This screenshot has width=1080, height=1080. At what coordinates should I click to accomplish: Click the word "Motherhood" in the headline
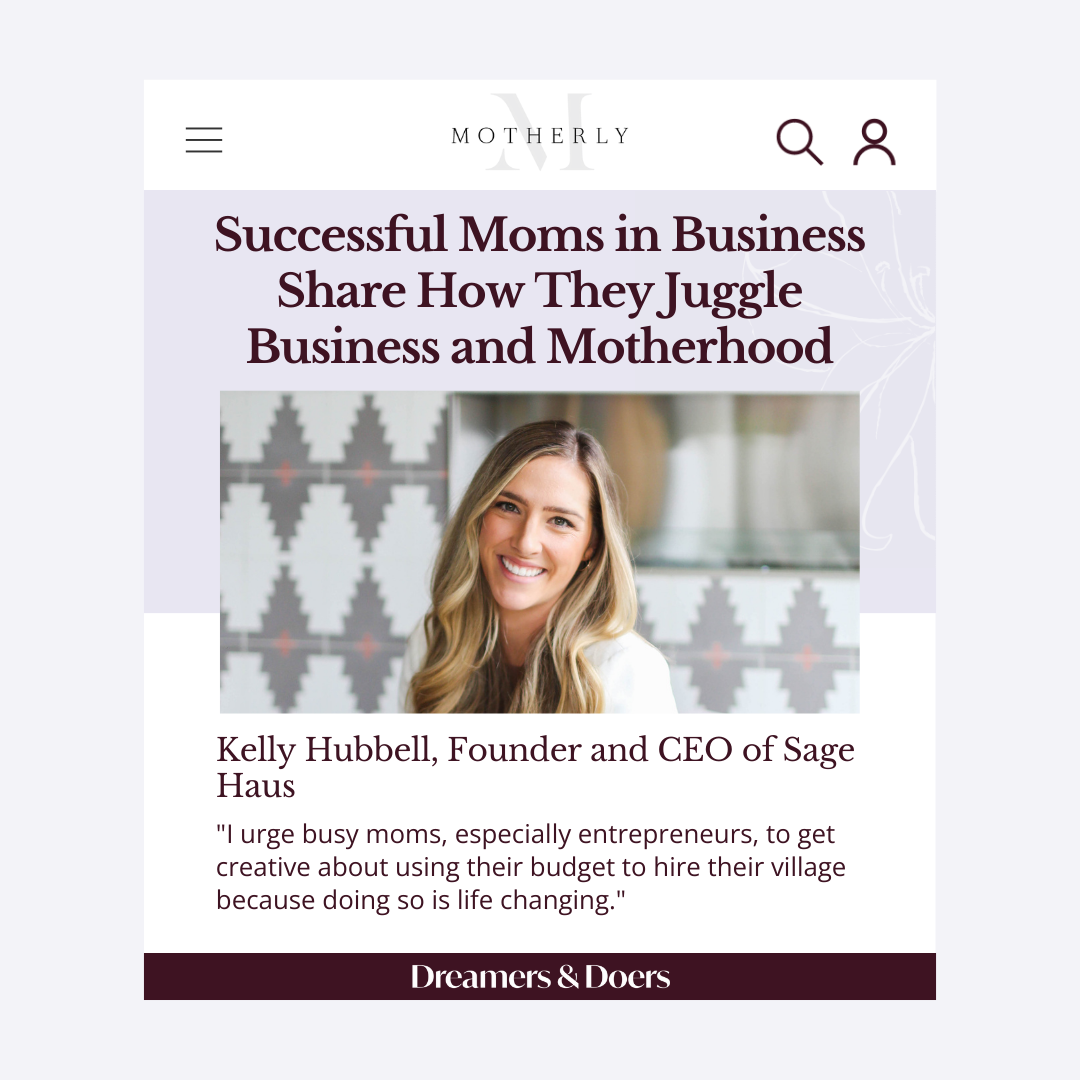coord(690,347)
